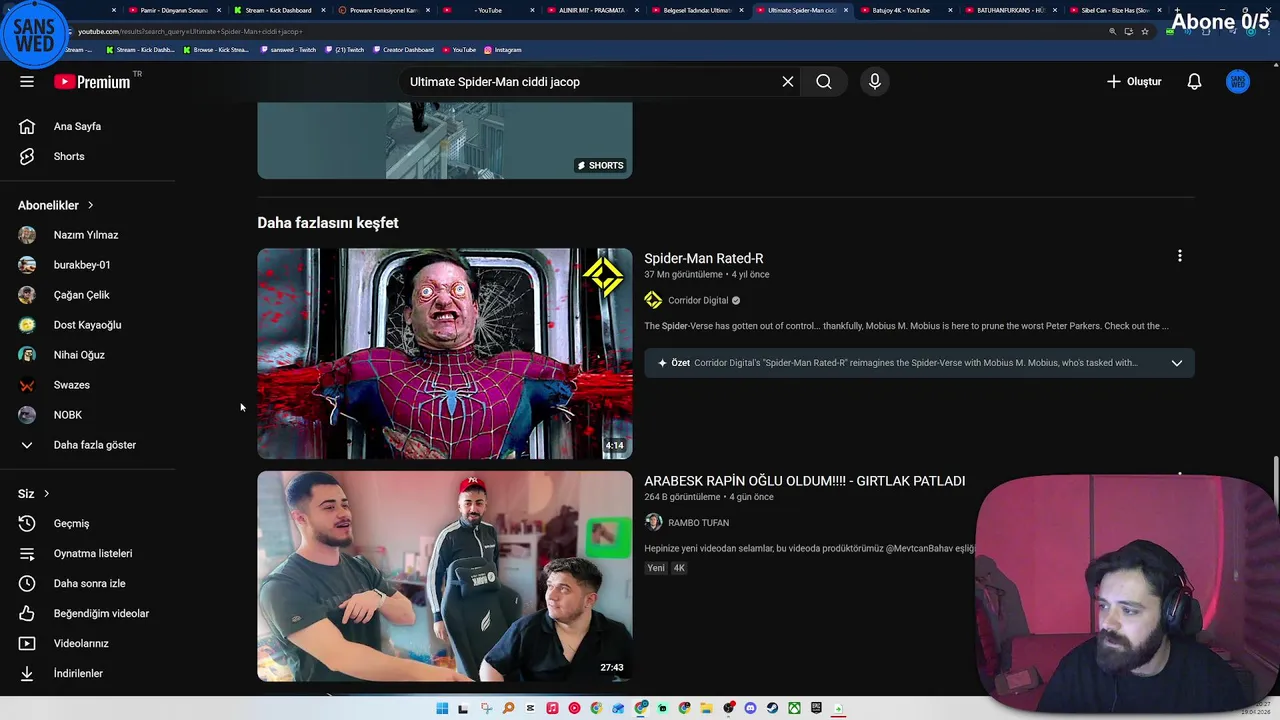Click the SHORTS video thumbnail
The height and width of the screenshot is (720, 1280).
(445, 140)
